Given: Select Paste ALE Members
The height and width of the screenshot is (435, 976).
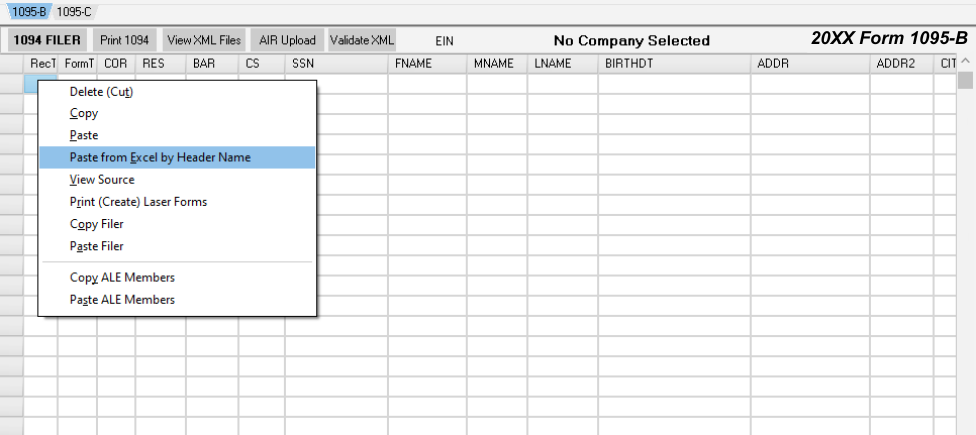Looking at the screenshot, I should (x=122, y=300).
